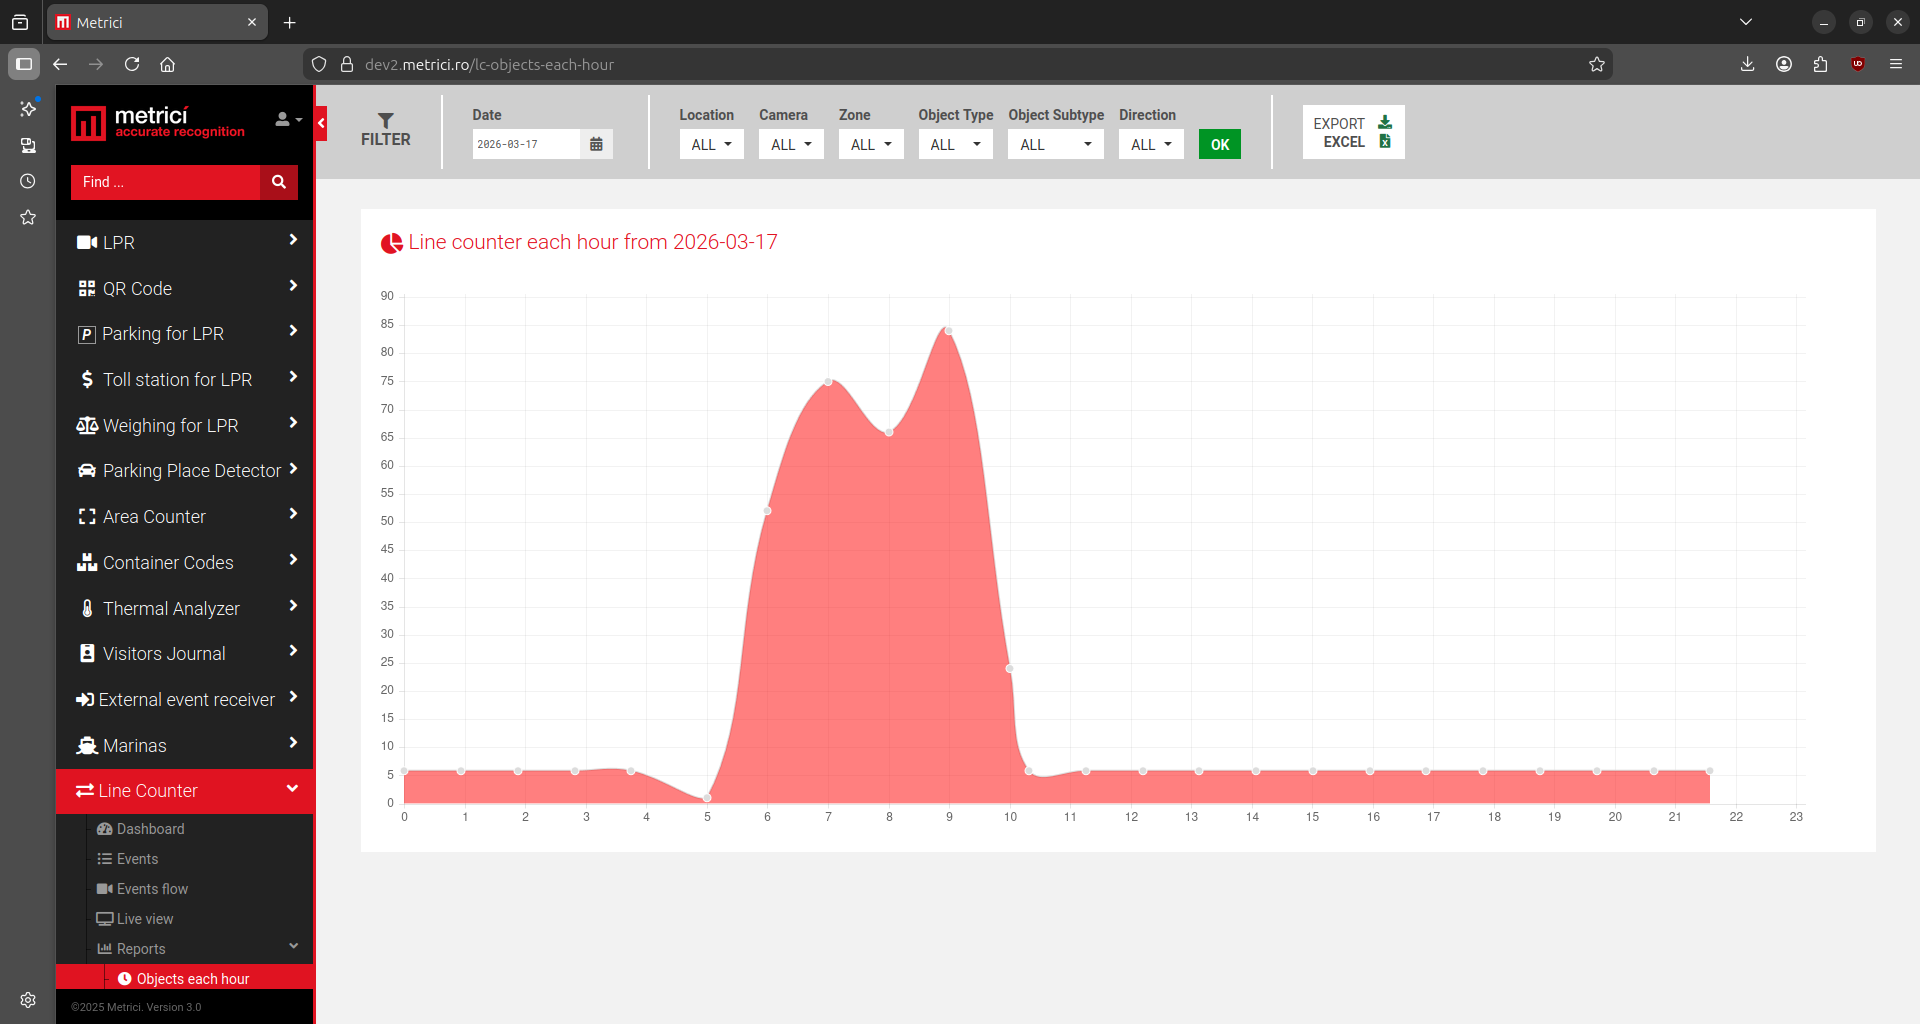Click the Metrici logo
1920x1024 pixels.
[x=158, y=123]
